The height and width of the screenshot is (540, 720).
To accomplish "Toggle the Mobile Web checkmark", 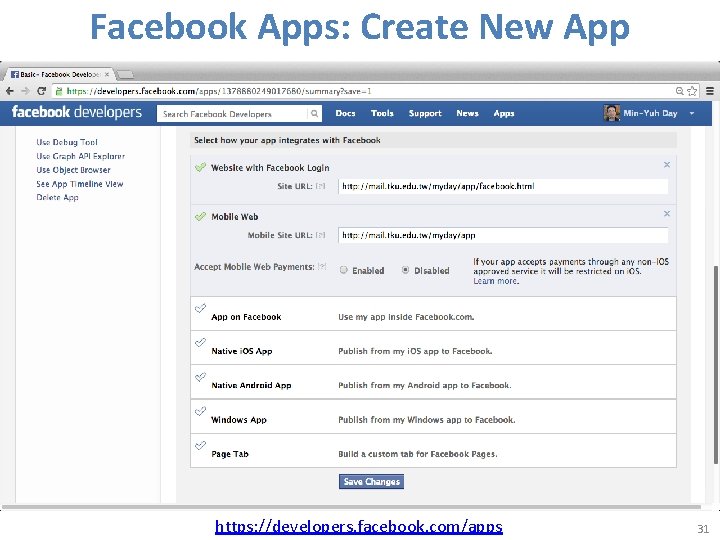I will (x=200, y=216).
